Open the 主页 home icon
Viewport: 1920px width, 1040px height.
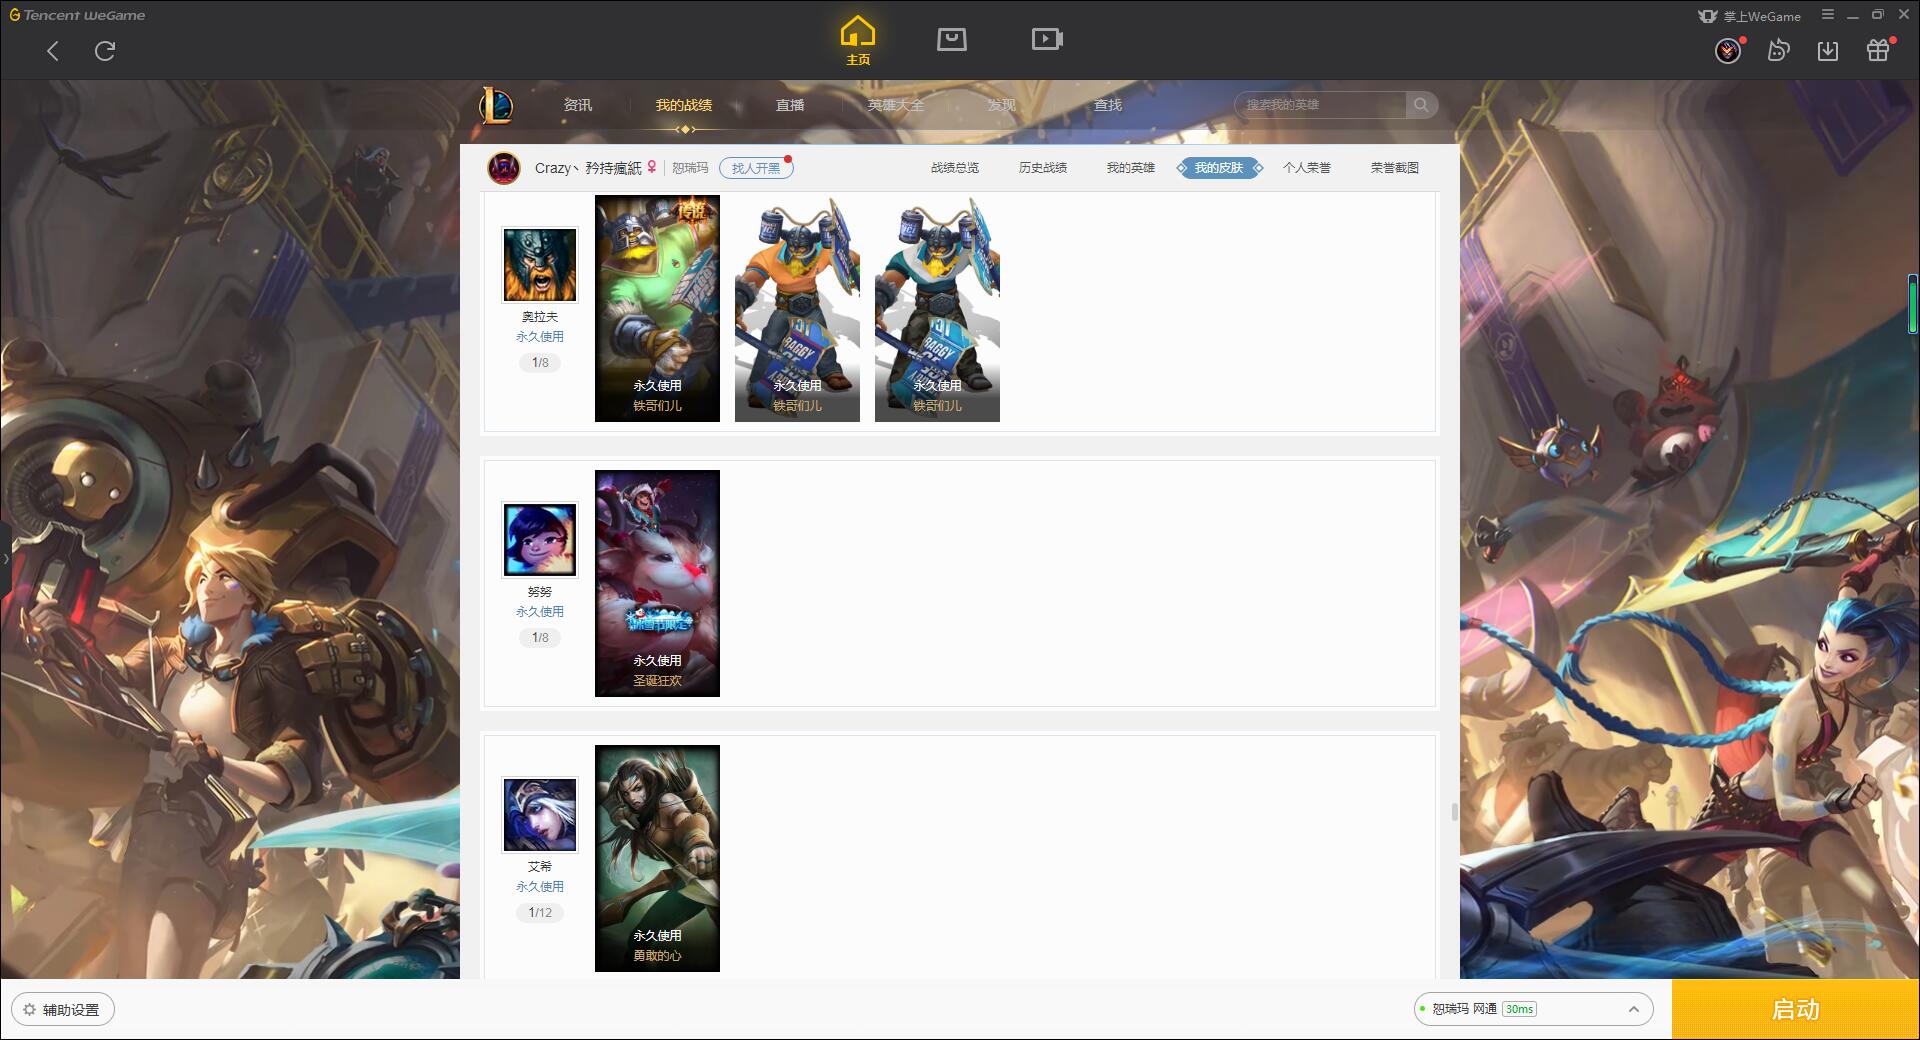858,41
